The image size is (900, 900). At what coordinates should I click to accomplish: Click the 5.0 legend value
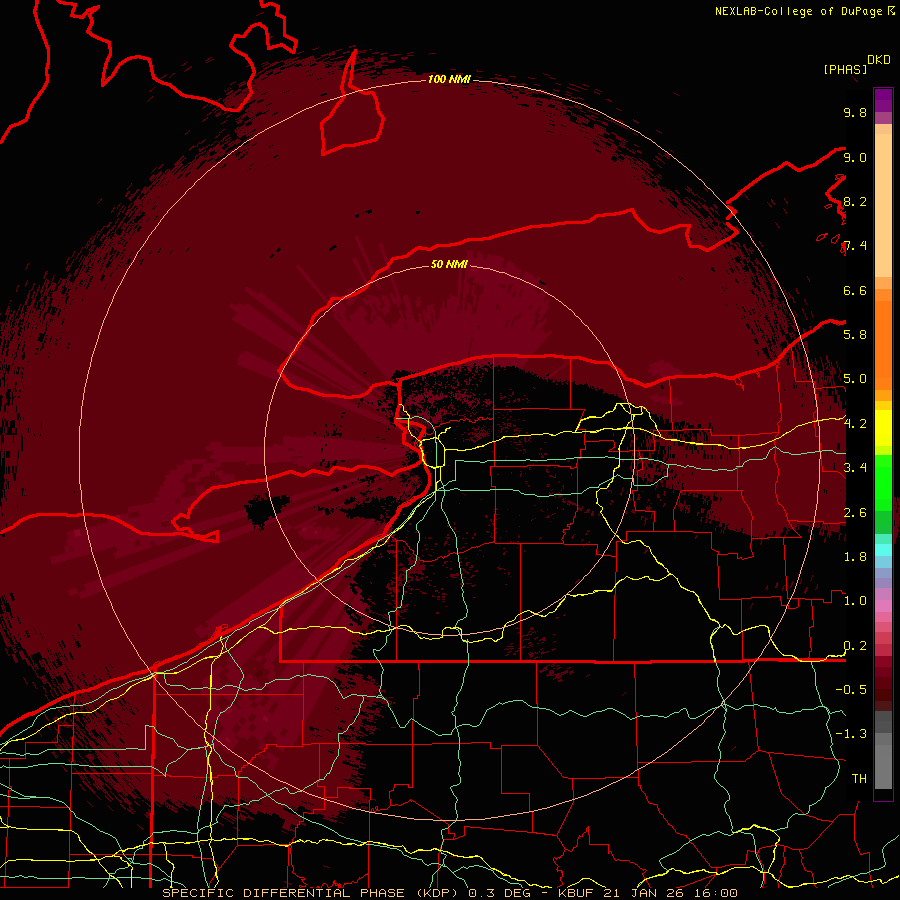tap(855, 379)
